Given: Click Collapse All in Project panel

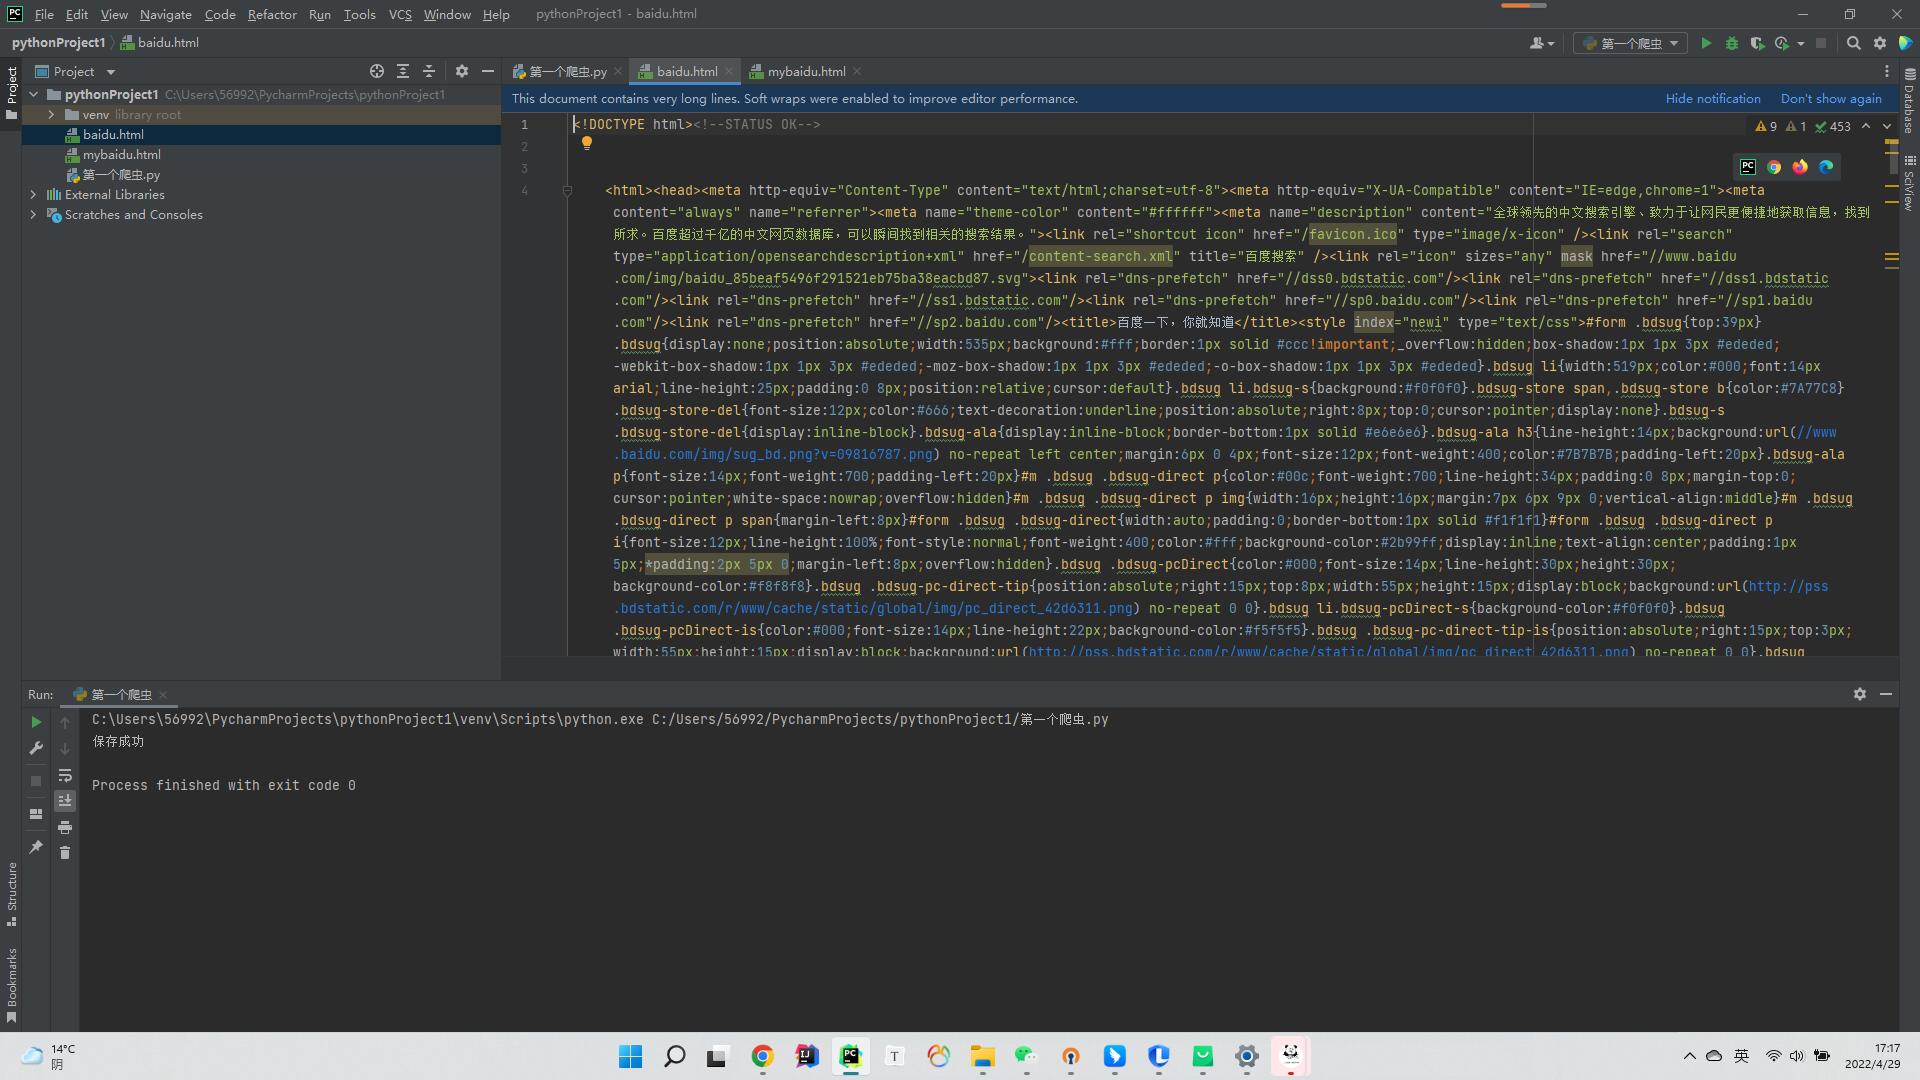Looking at the screenshot, I should 429,71.
